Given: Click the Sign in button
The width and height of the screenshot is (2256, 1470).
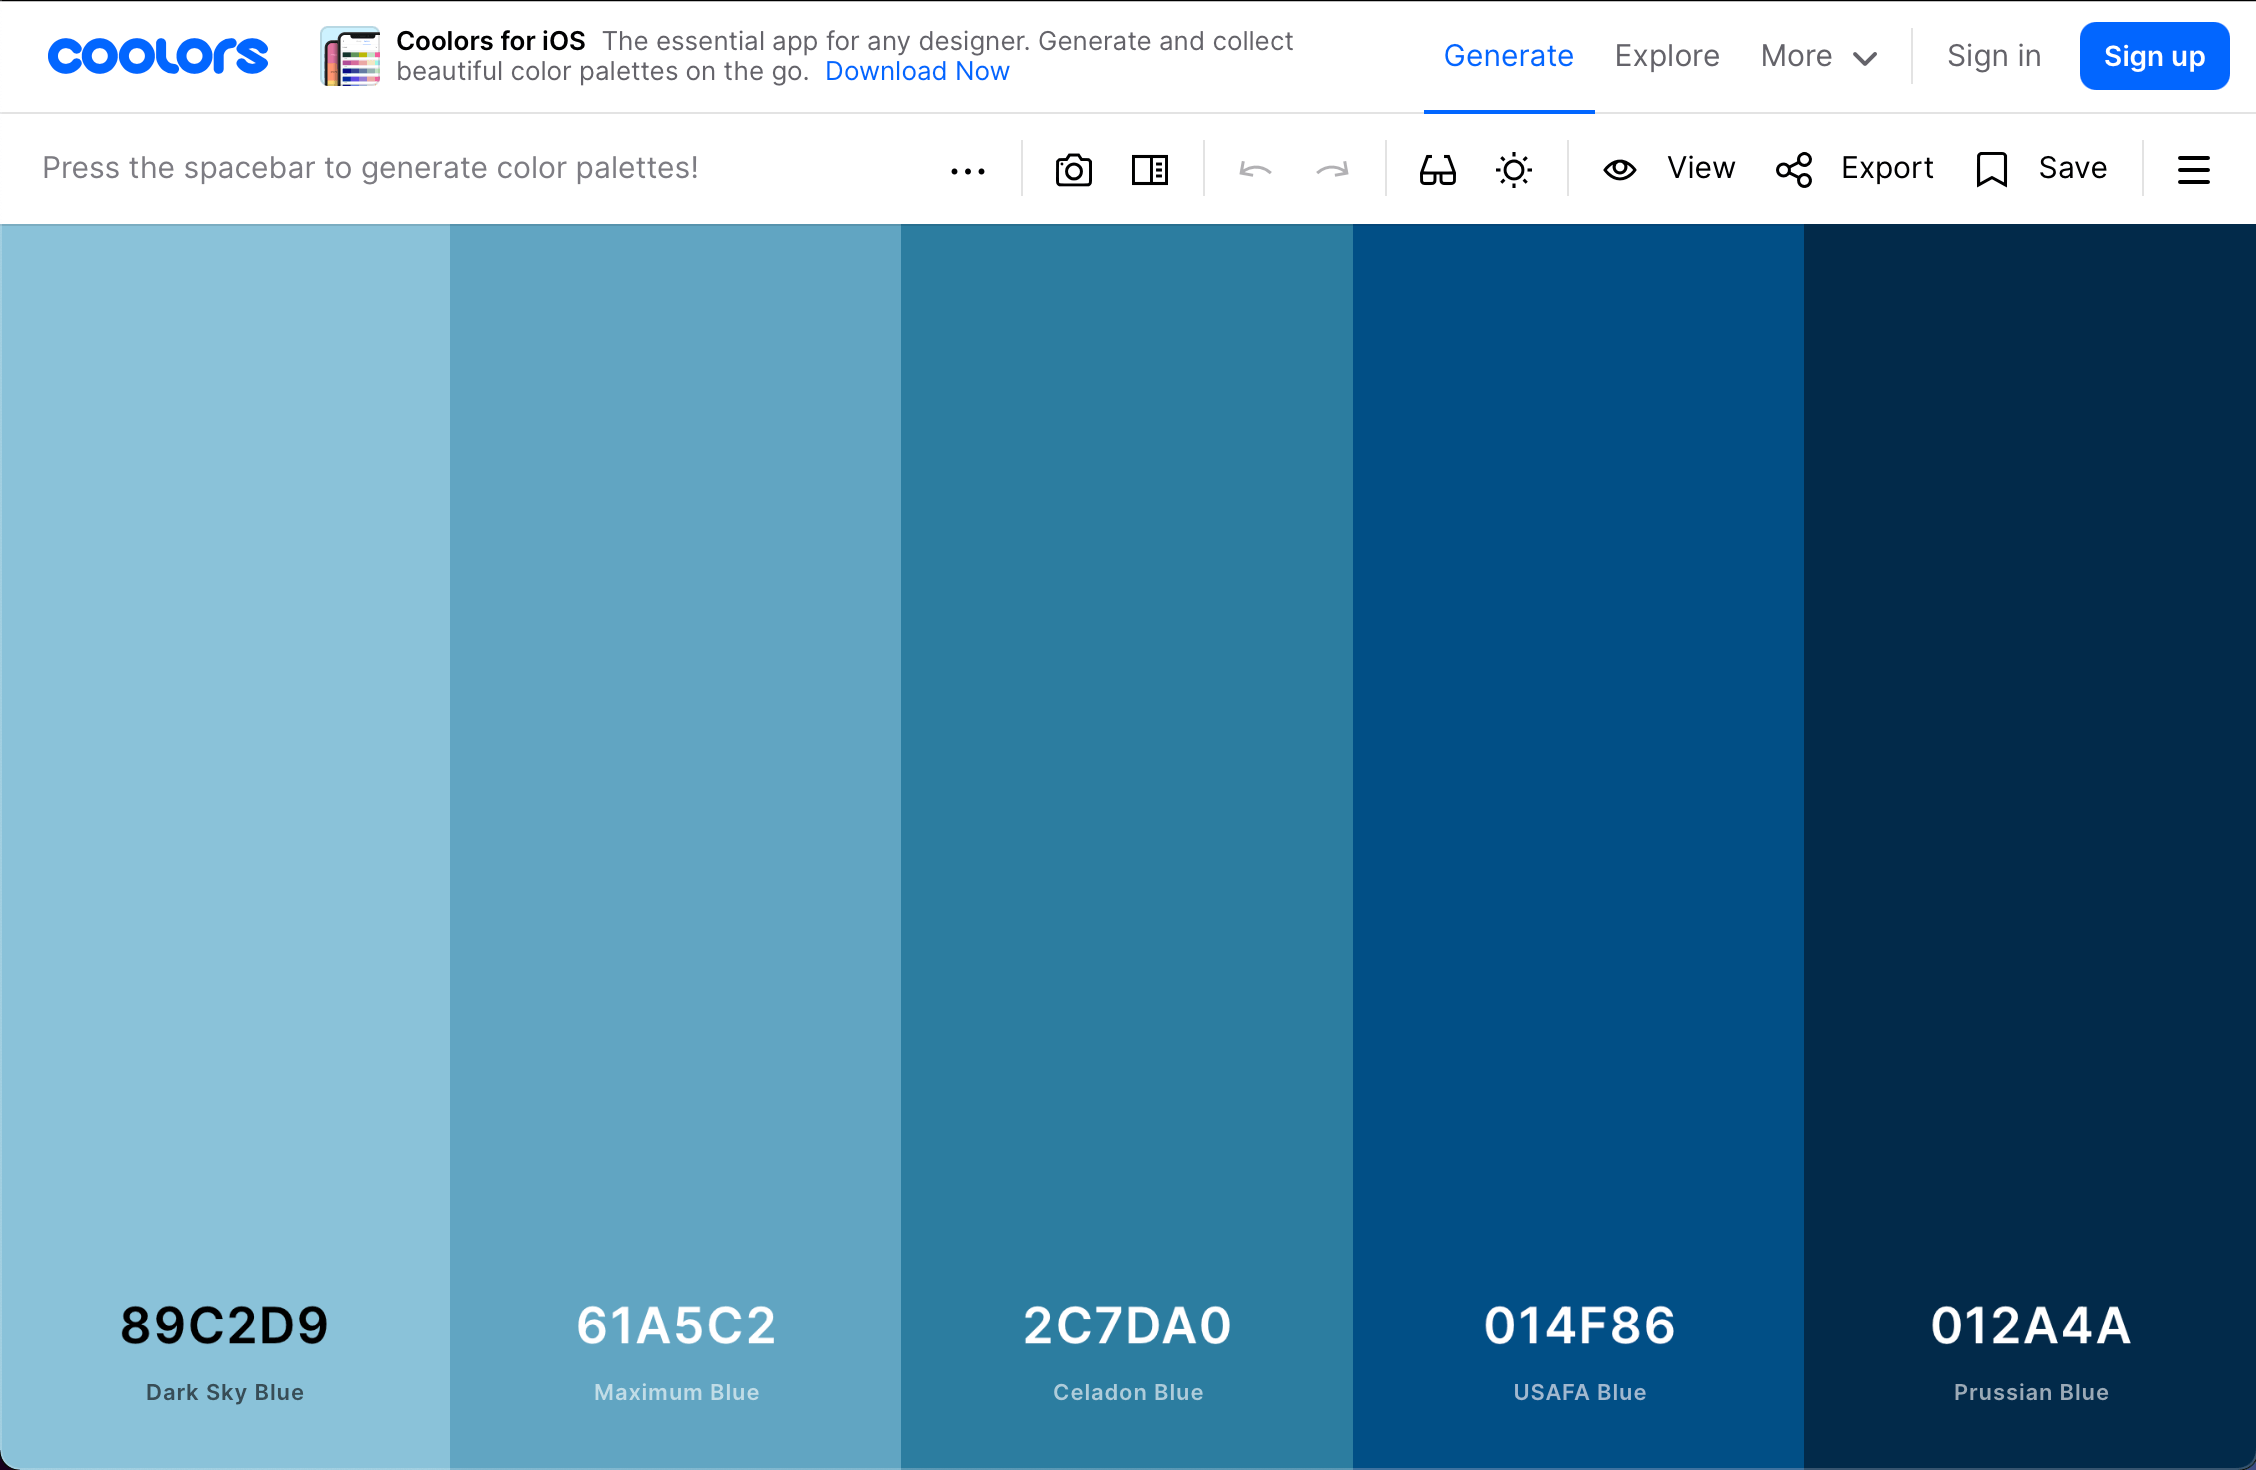Looking at the screenshot, I should point(1990,56).
